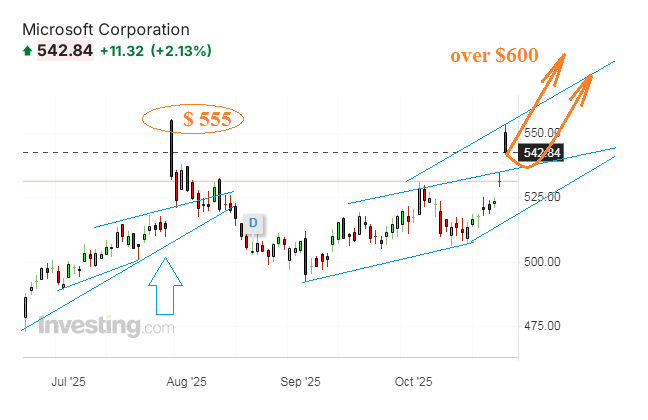This screenshot has height=420, width=648.
Task: Click the (+2.13%) percent change label
Action: 181,50
